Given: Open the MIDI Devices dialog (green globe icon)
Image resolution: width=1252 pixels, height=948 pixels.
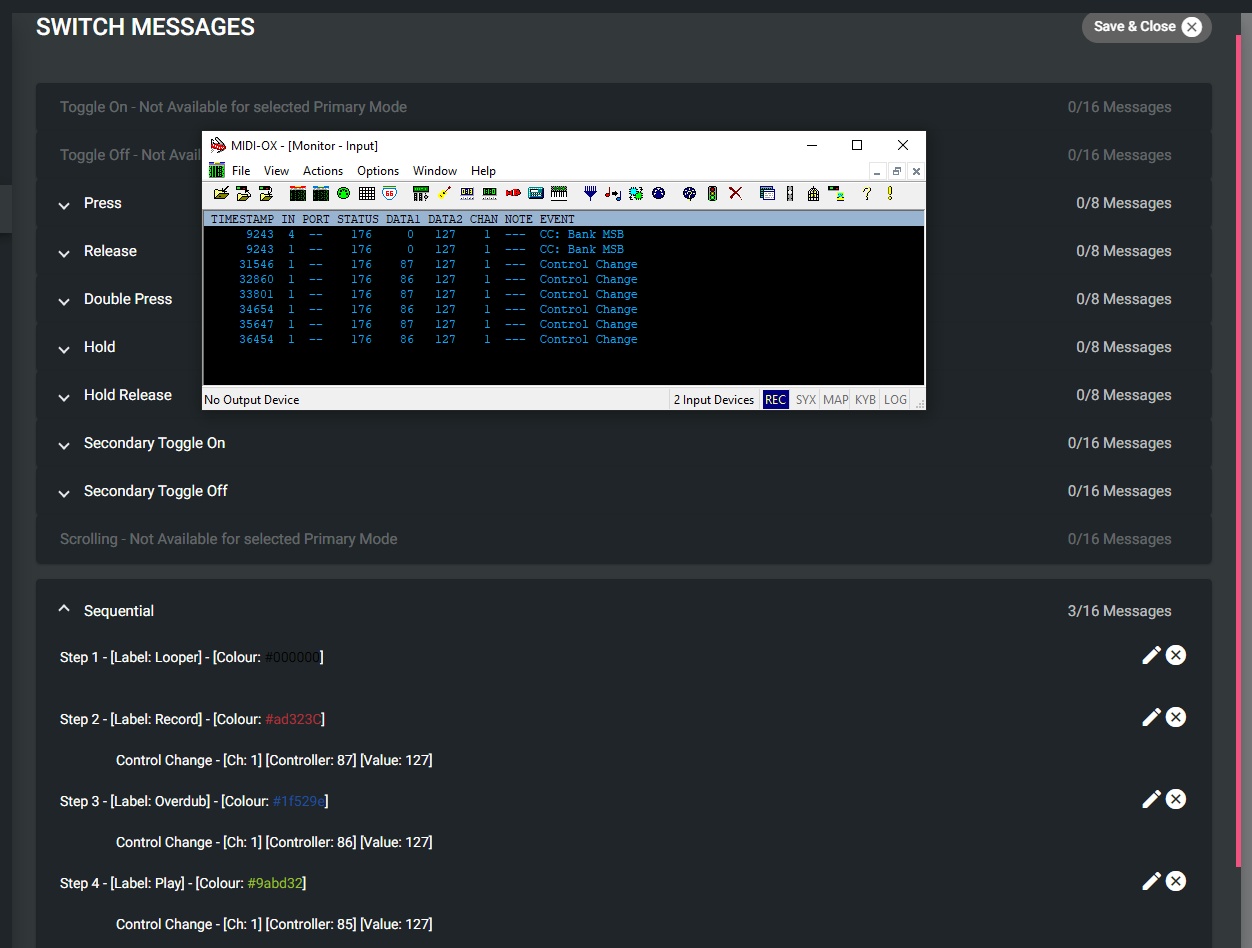Looking at the screenshot, I should [343, 193].
